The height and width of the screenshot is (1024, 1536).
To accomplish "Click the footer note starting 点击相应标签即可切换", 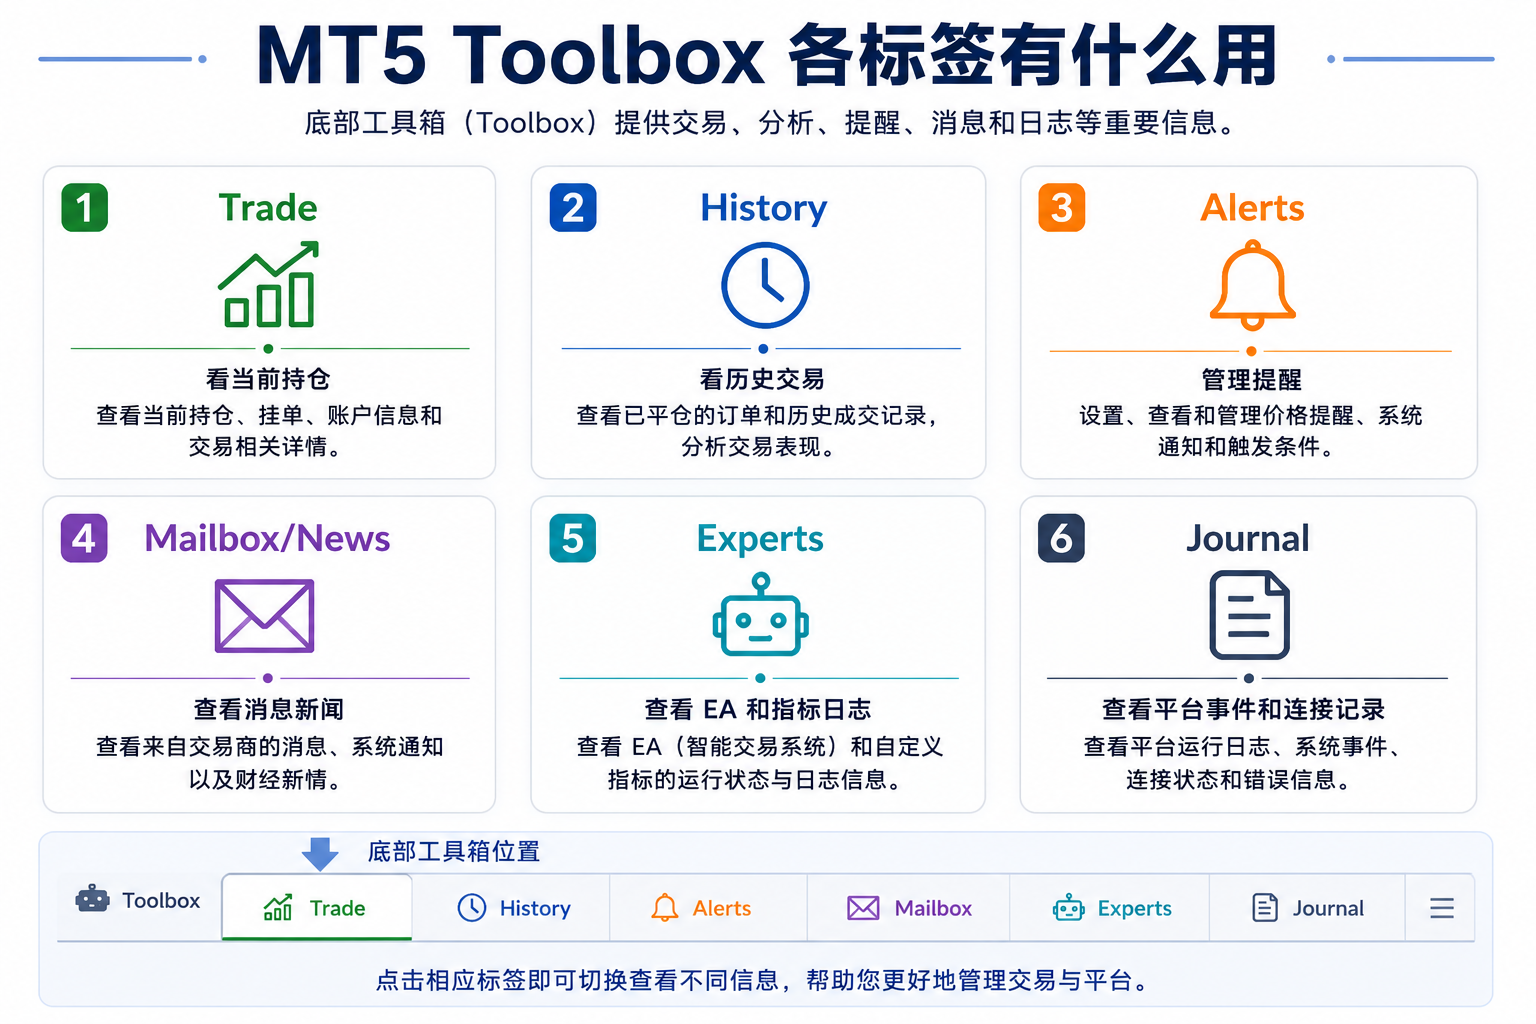I will (x=762, y=980).
